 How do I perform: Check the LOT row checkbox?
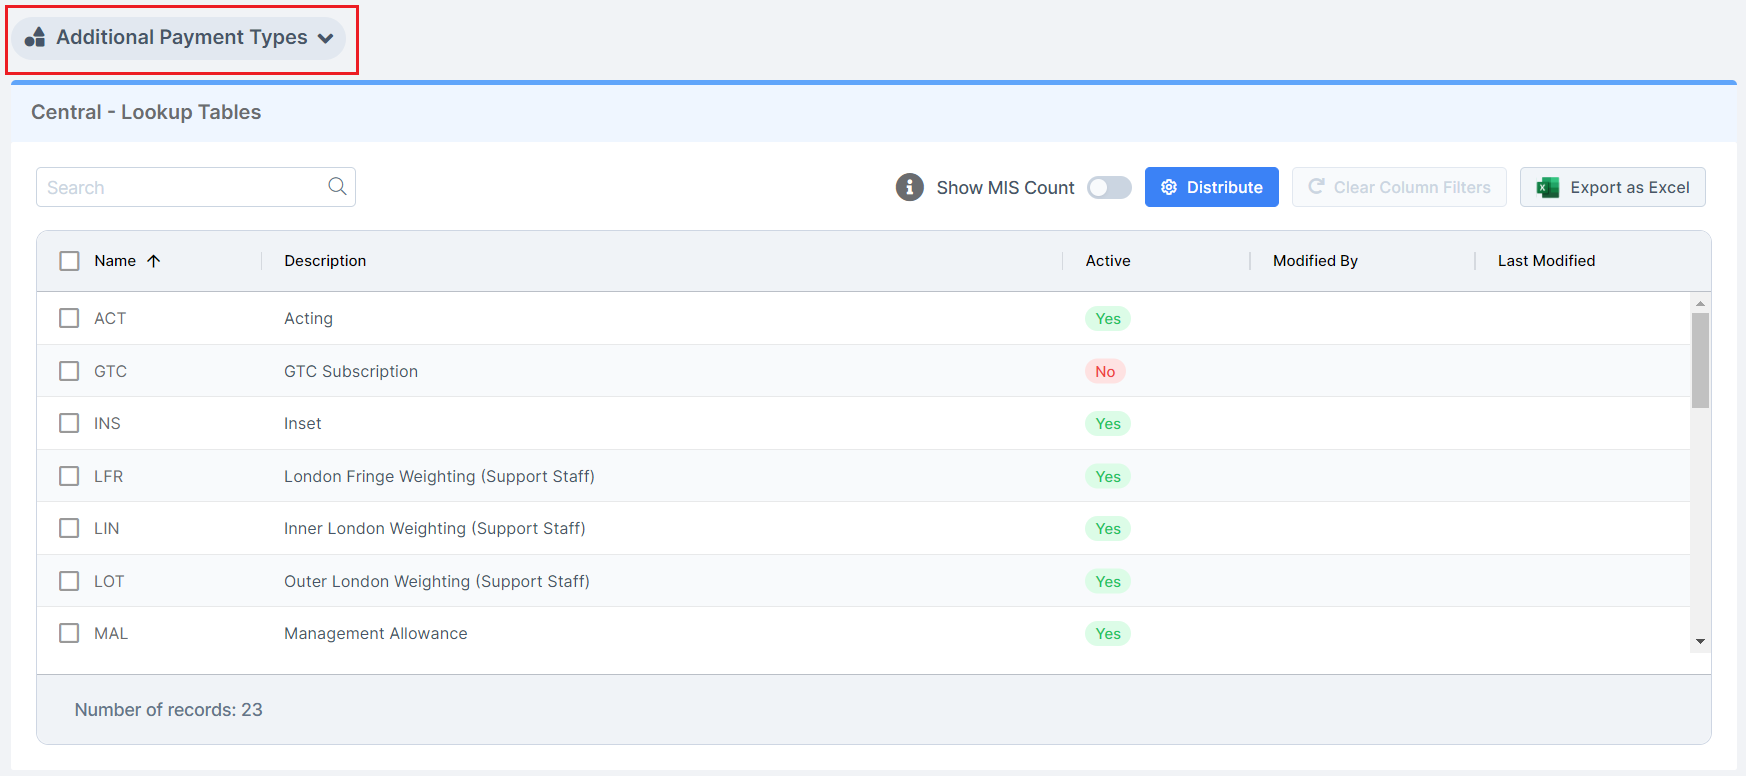[x=69, y=581]
